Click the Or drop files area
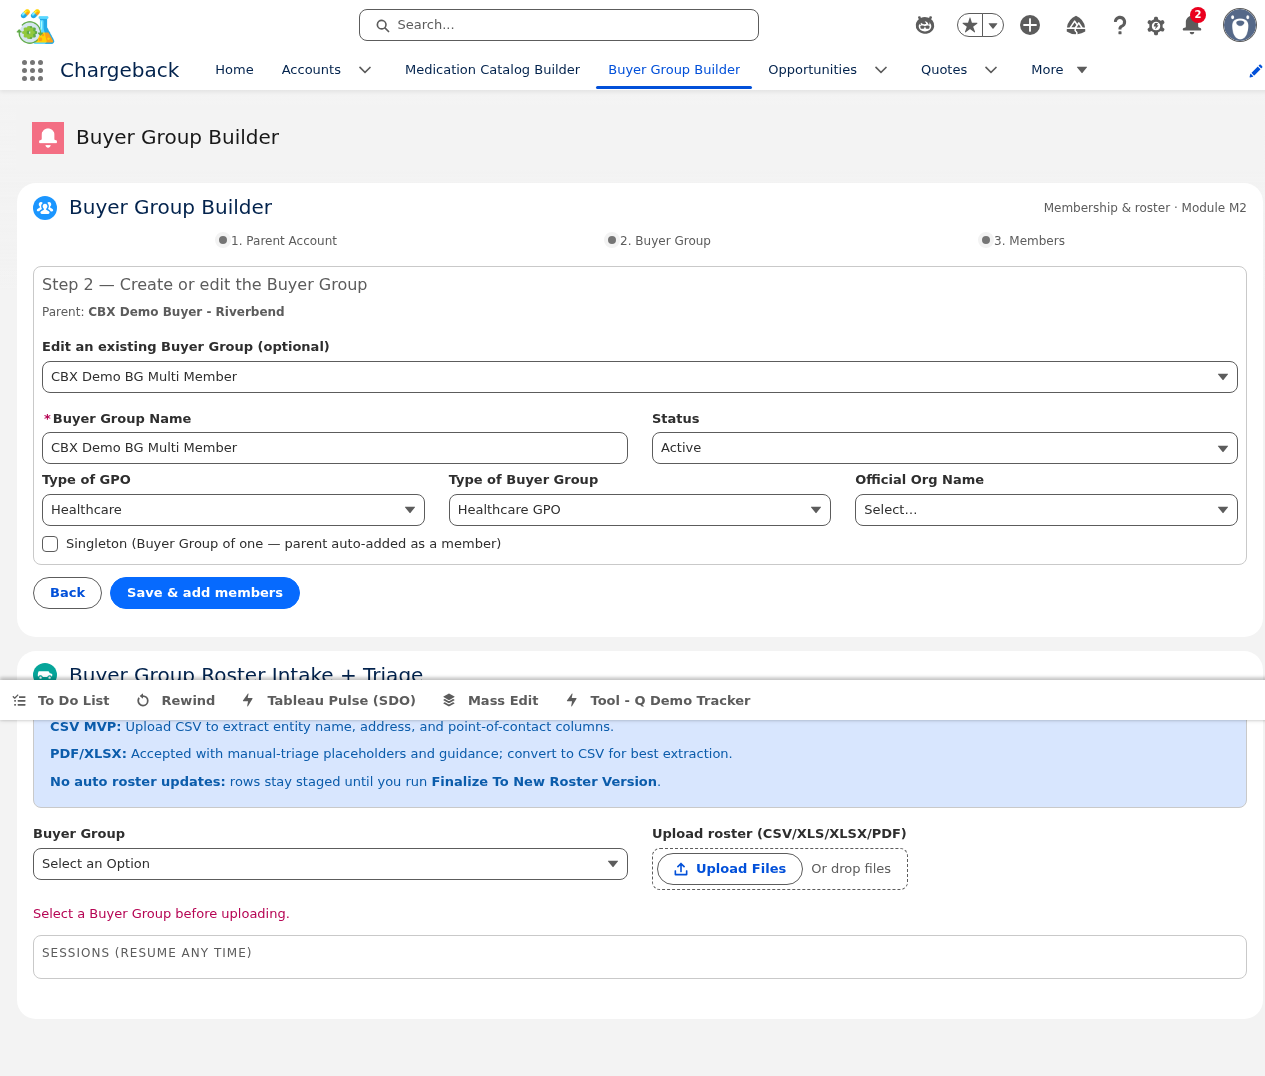 pos(851,869)
